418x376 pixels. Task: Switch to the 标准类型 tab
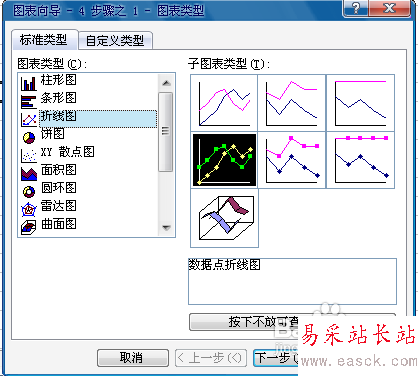(x=44, y=40)
